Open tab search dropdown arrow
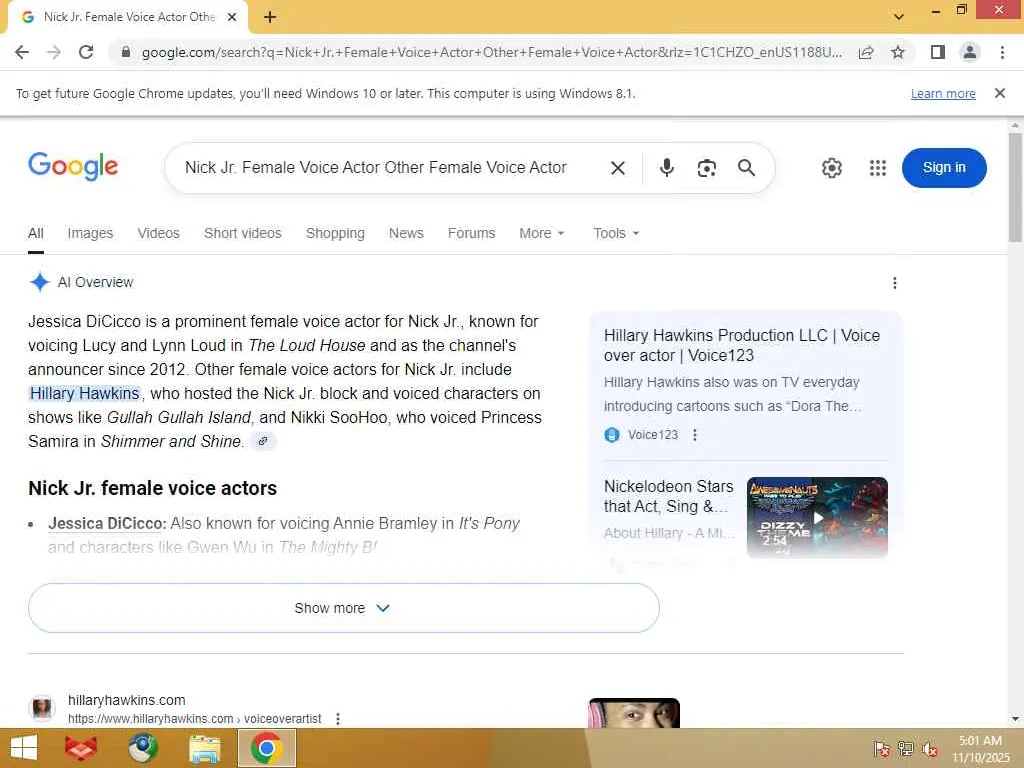Viewport: 1024px width, 768px height. coord(899,17)
